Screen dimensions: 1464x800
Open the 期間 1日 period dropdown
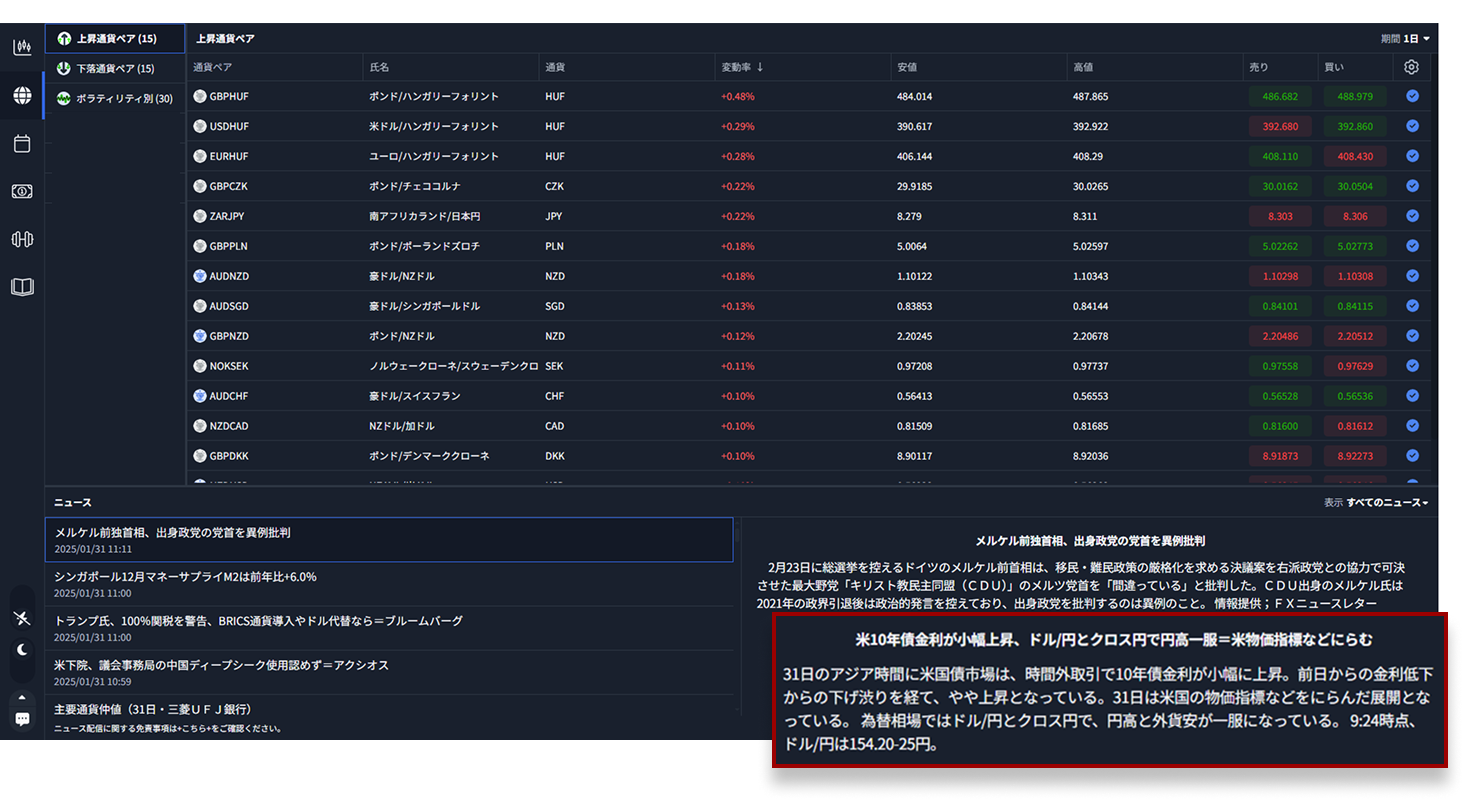[x=1405, y=39]
